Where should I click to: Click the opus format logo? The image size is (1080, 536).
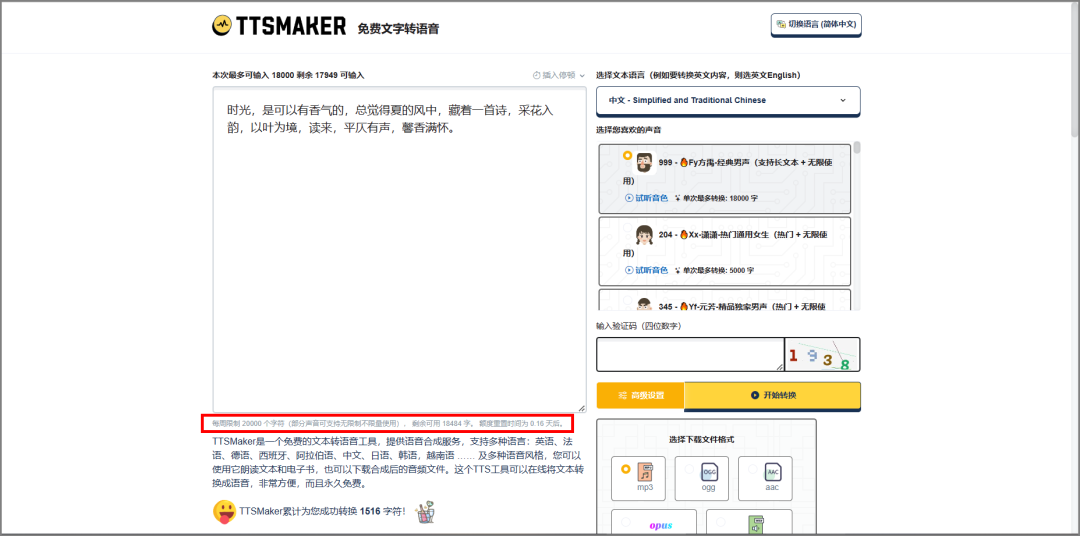click(x=661, y=525)
